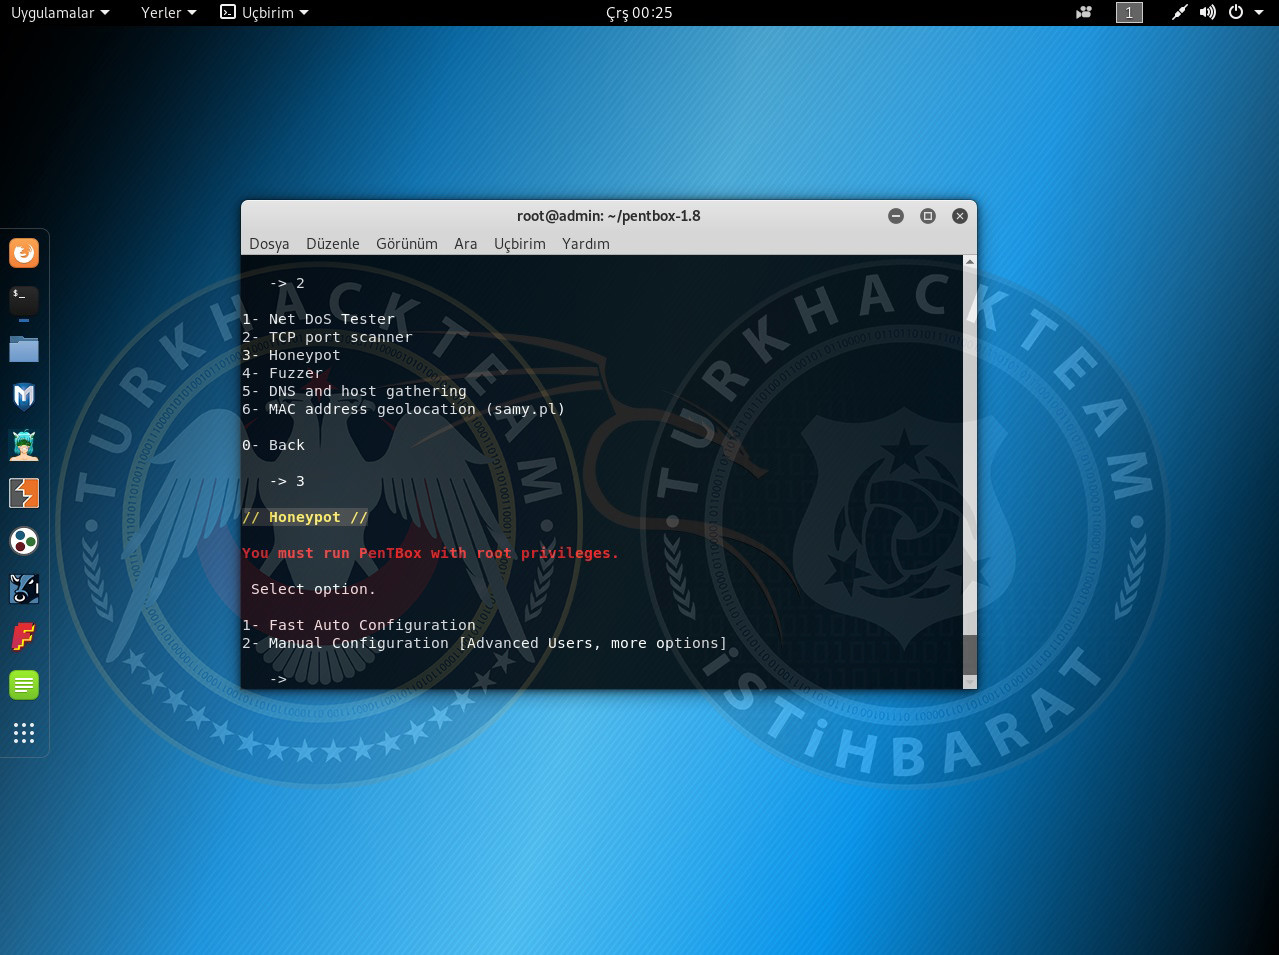Click the text '0- Back'
This screenshot has height=955, width=1279.
[273, 445]
